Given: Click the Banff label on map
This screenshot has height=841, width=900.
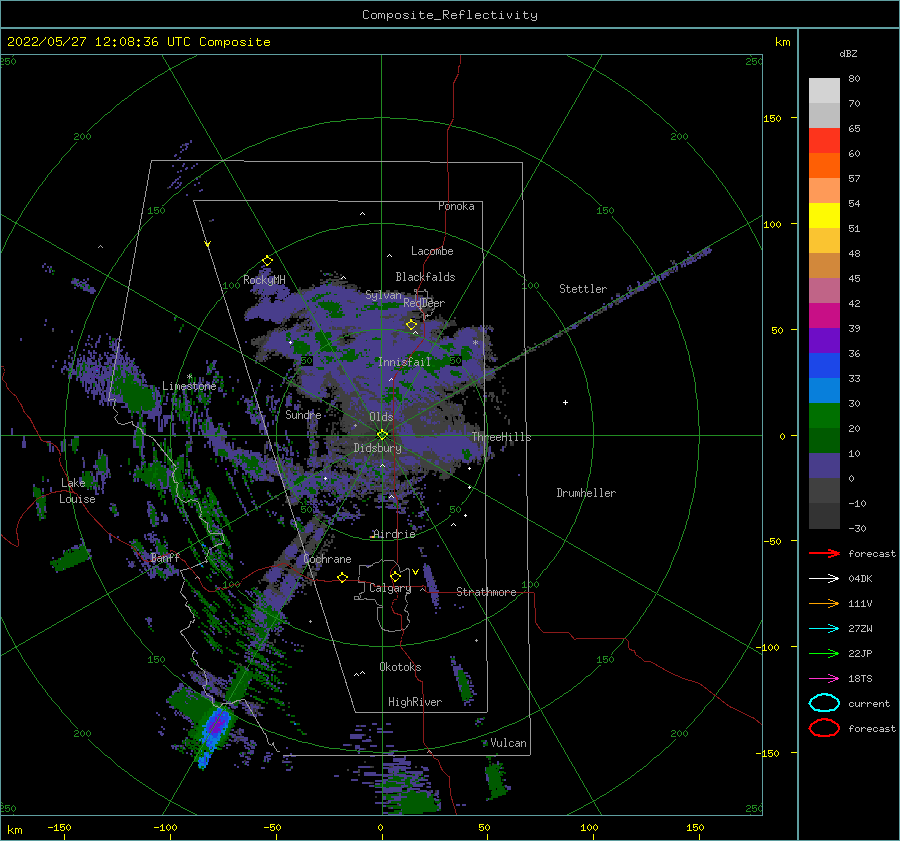Looking at the screenshot, I should [165, 557].
